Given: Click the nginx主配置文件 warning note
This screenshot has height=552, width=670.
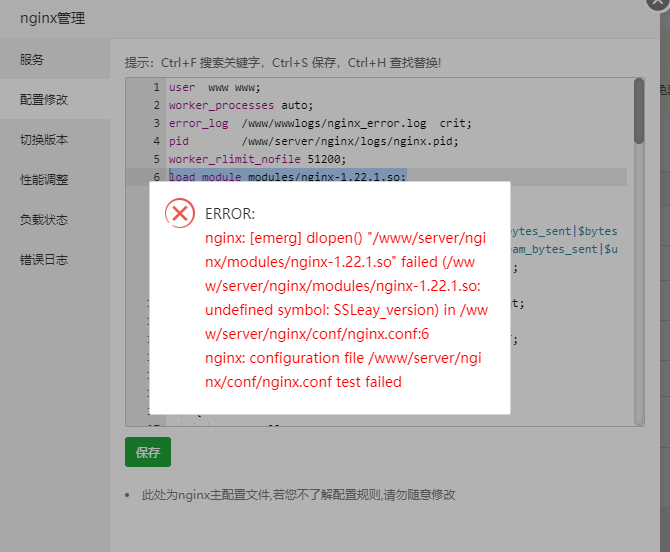Looking at the screenshot, I should click(x=298, y=495).
